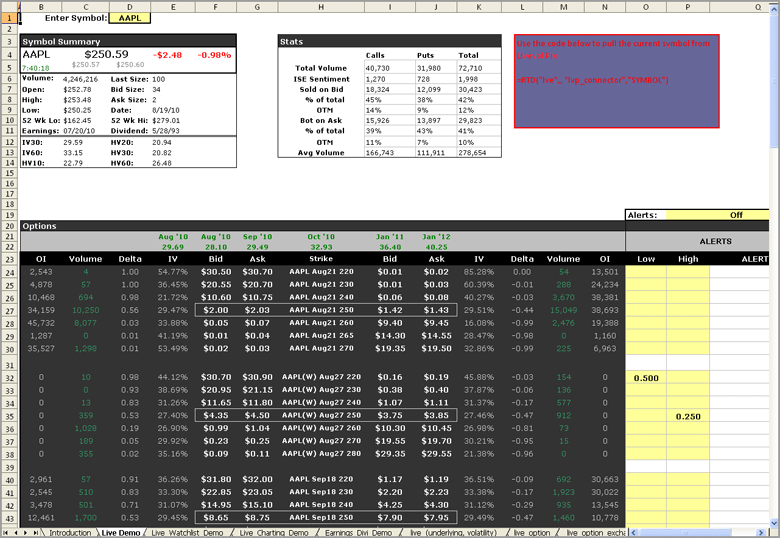Click call IV 54.77% in row 24
This screenshot has height=538, width=780.
pos(173,272)
